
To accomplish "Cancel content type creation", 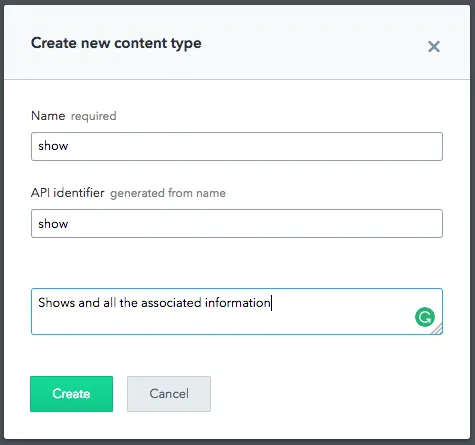I will coord(169,394).
